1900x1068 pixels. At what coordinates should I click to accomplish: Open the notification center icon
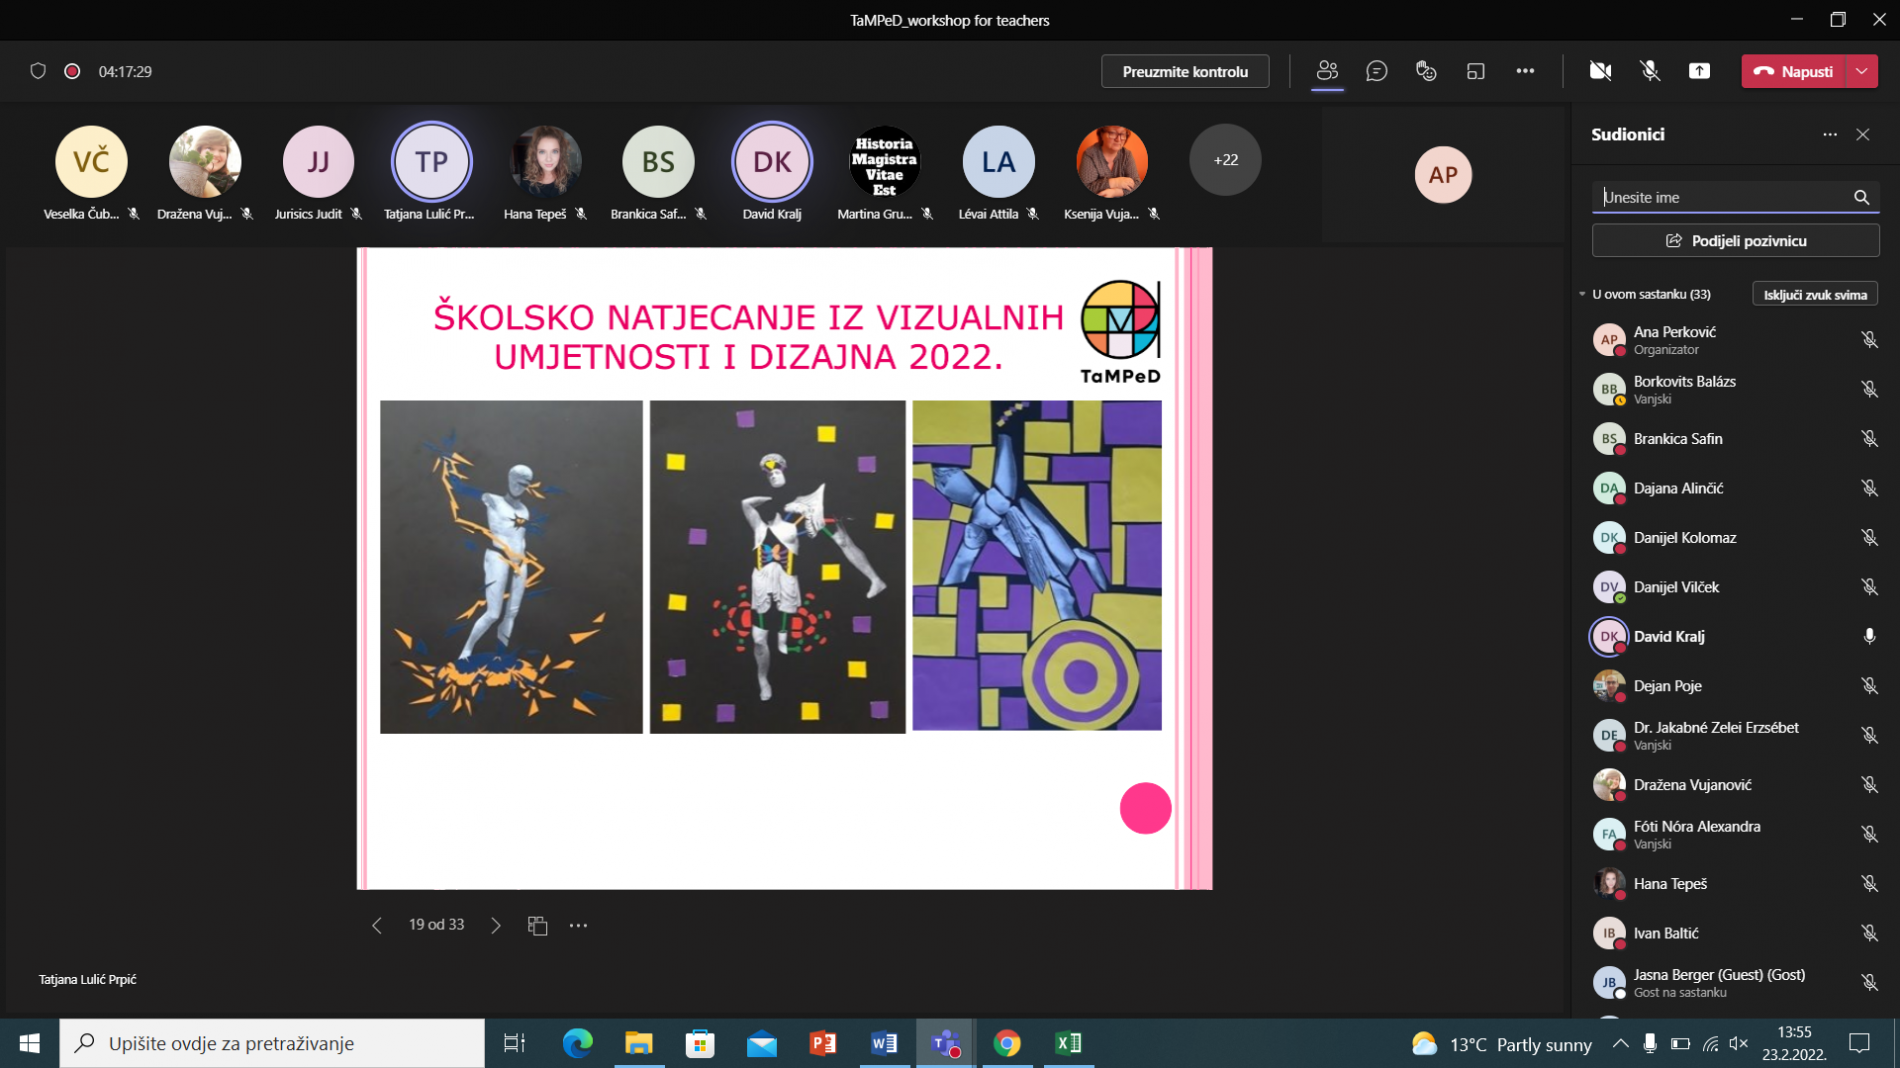(x=1860, y=1043)
